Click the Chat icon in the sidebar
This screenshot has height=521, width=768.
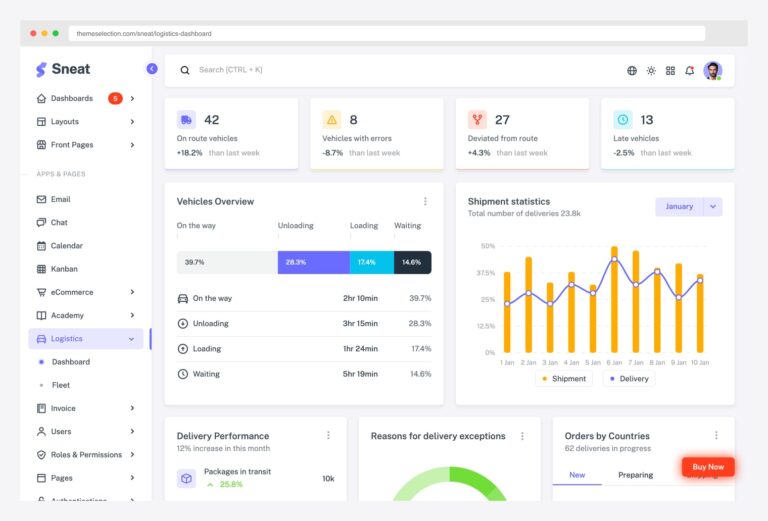(x=41, y=222)
